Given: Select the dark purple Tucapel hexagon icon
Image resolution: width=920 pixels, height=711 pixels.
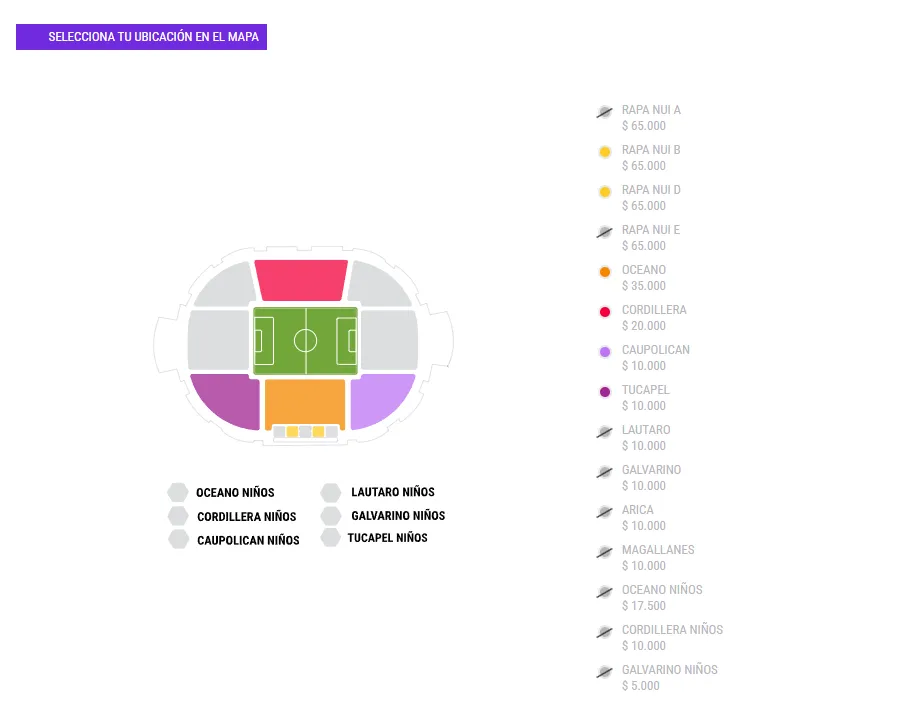Looking at the screenshot, I should click(x=604, y=391).
